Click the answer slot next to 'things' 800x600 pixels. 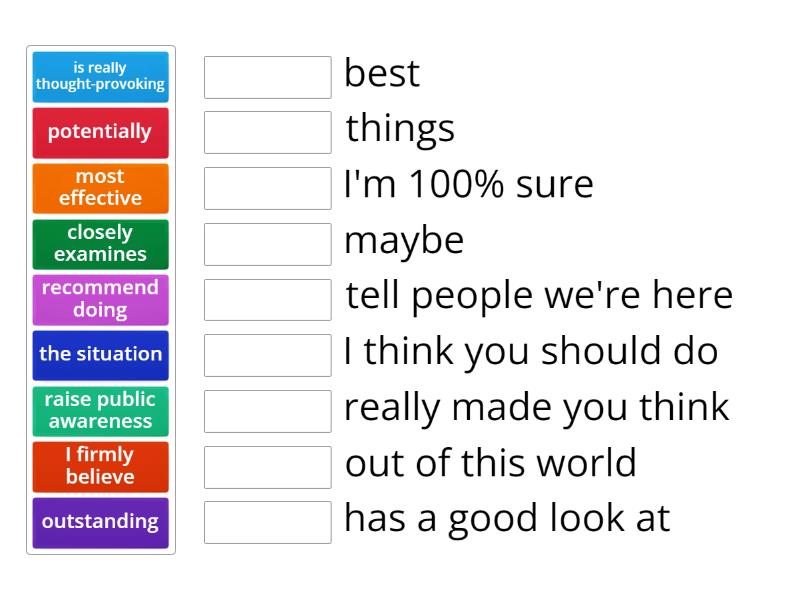click(268, 133)
